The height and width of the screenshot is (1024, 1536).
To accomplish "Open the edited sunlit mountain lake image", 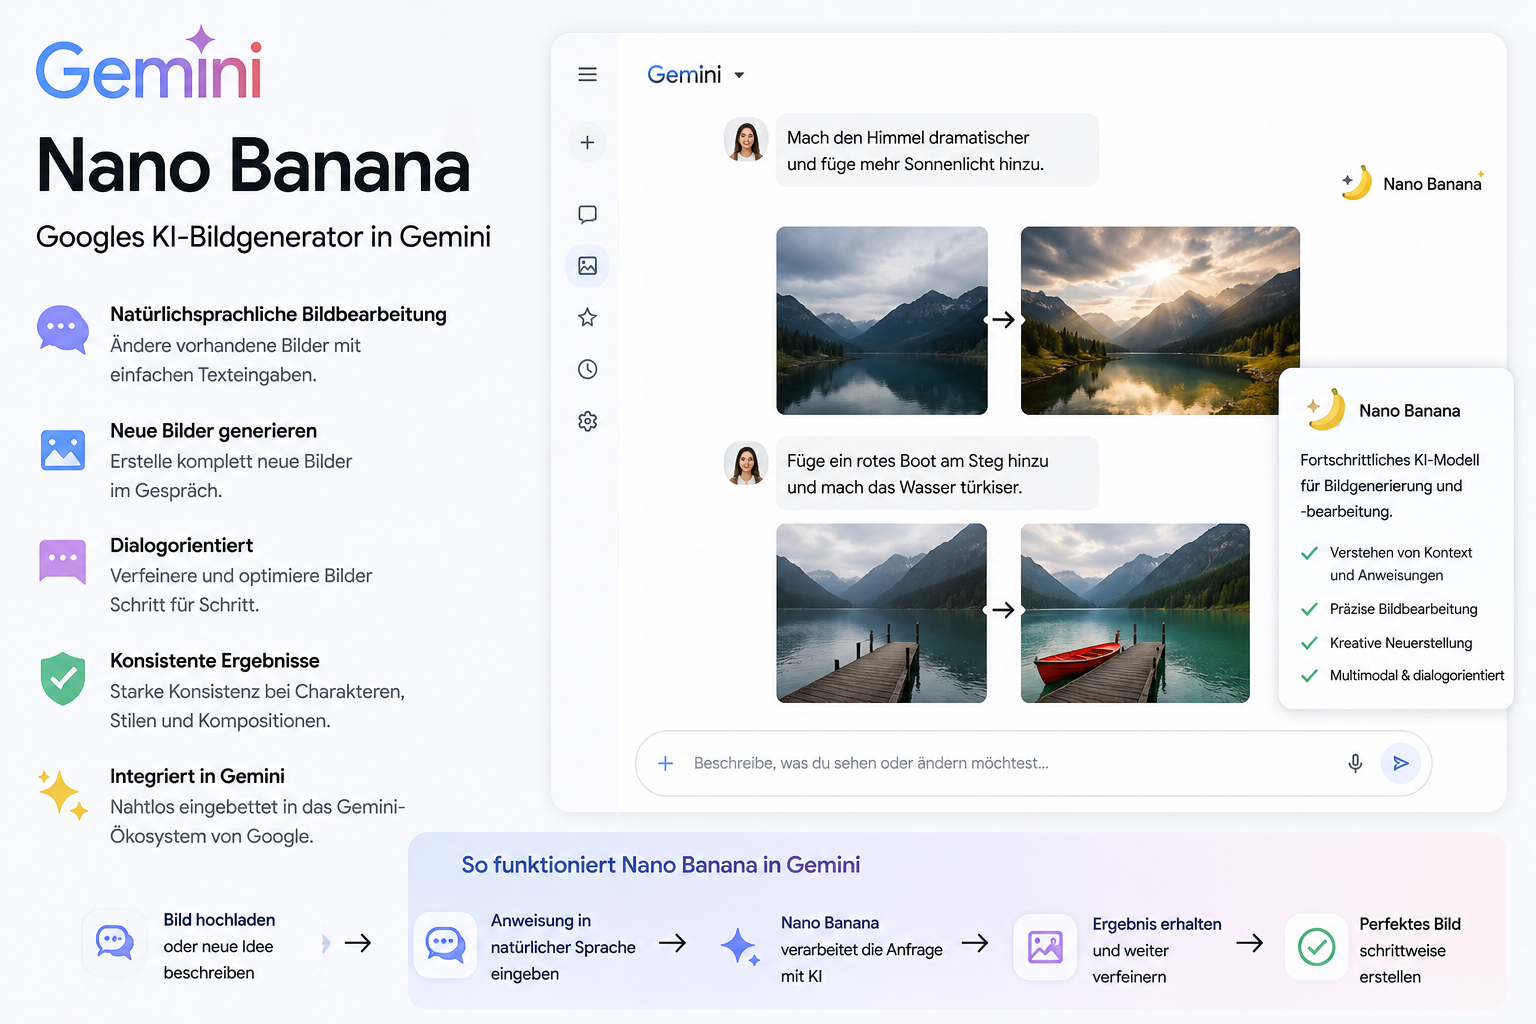I will (x=1160, y=321).
